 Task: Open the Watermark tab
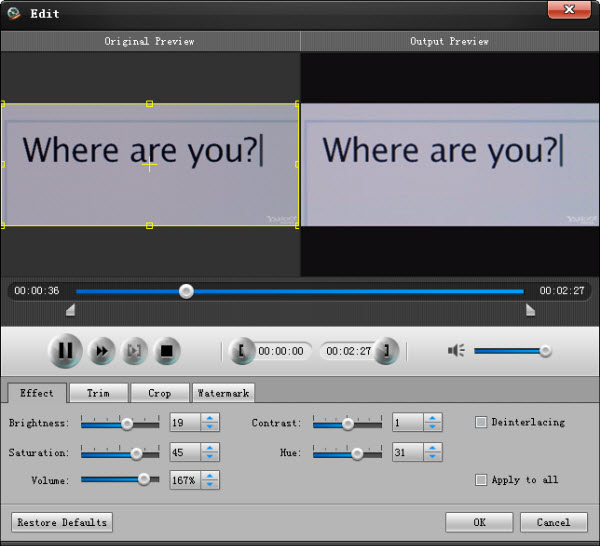(x=224, y=393)
